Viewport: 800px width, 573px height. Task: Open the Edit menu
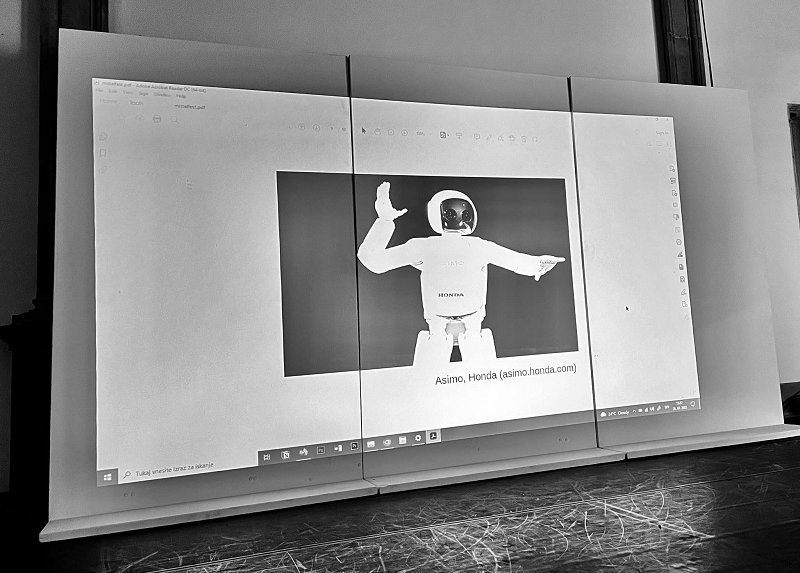pyautogui.click(x=113, y=91)
